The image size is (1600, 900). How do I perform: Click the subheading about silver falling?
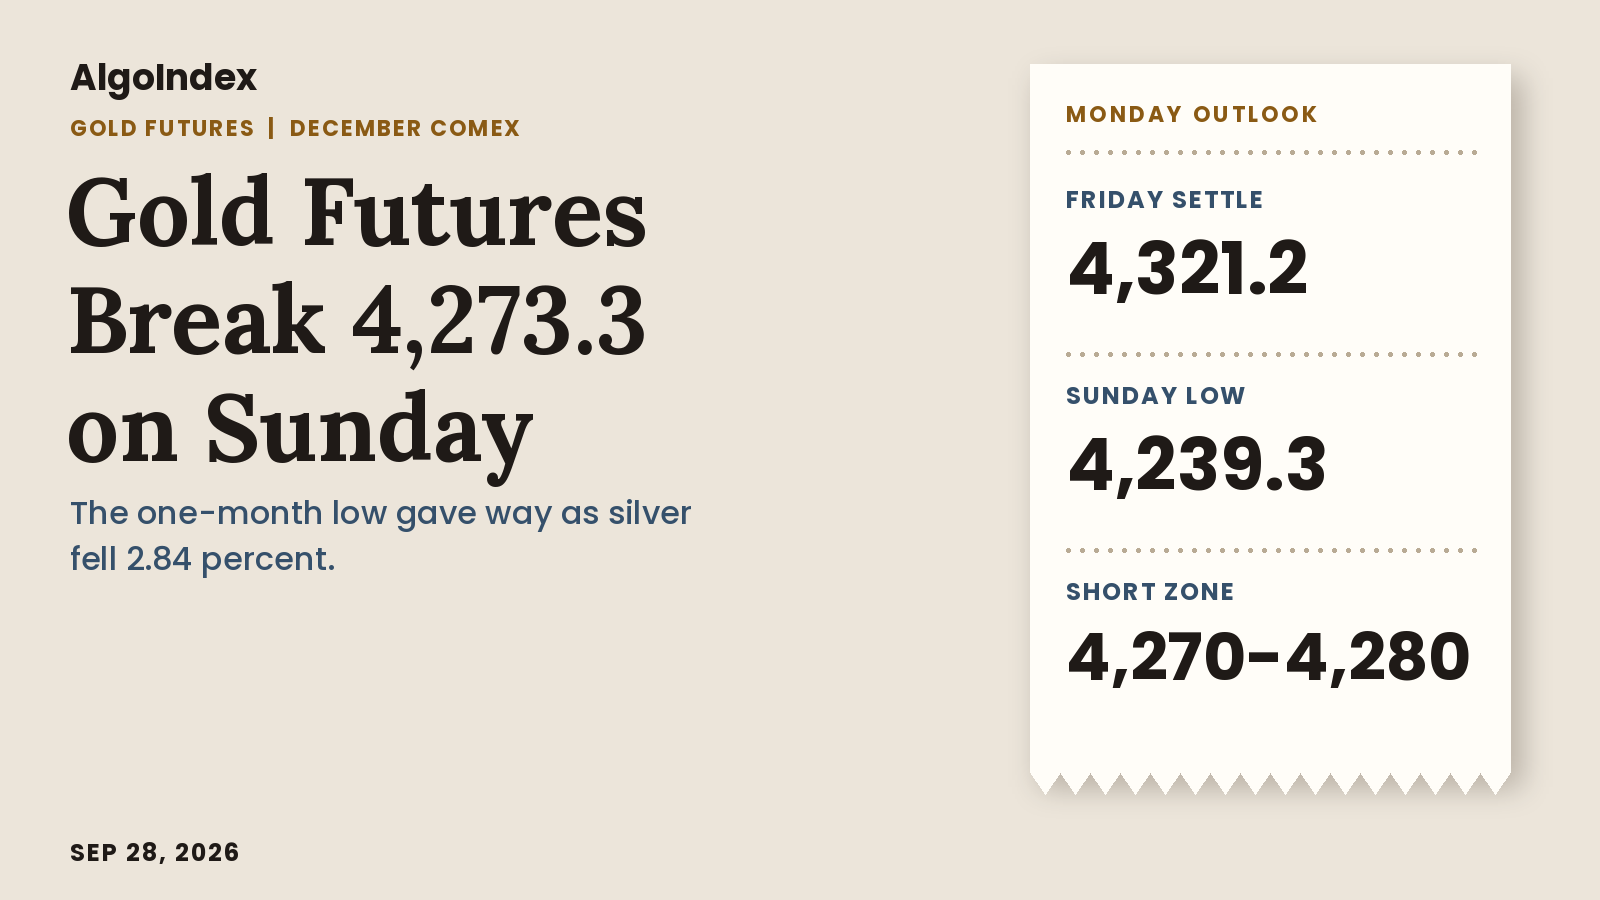pyautogui.click(x=380, y=535)
